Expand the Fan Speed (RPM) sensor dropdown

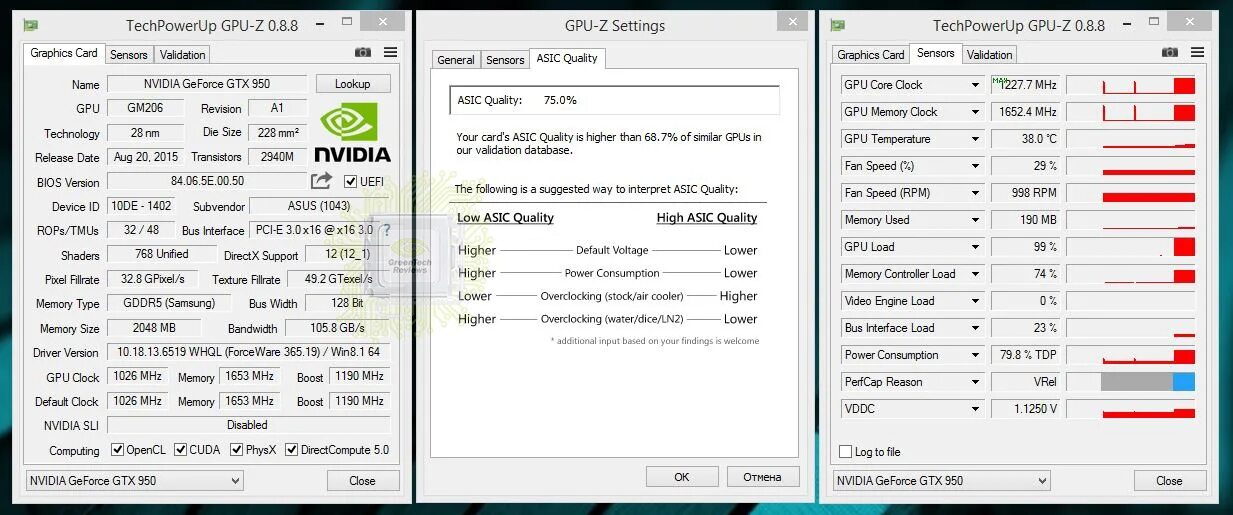[975, 193]
